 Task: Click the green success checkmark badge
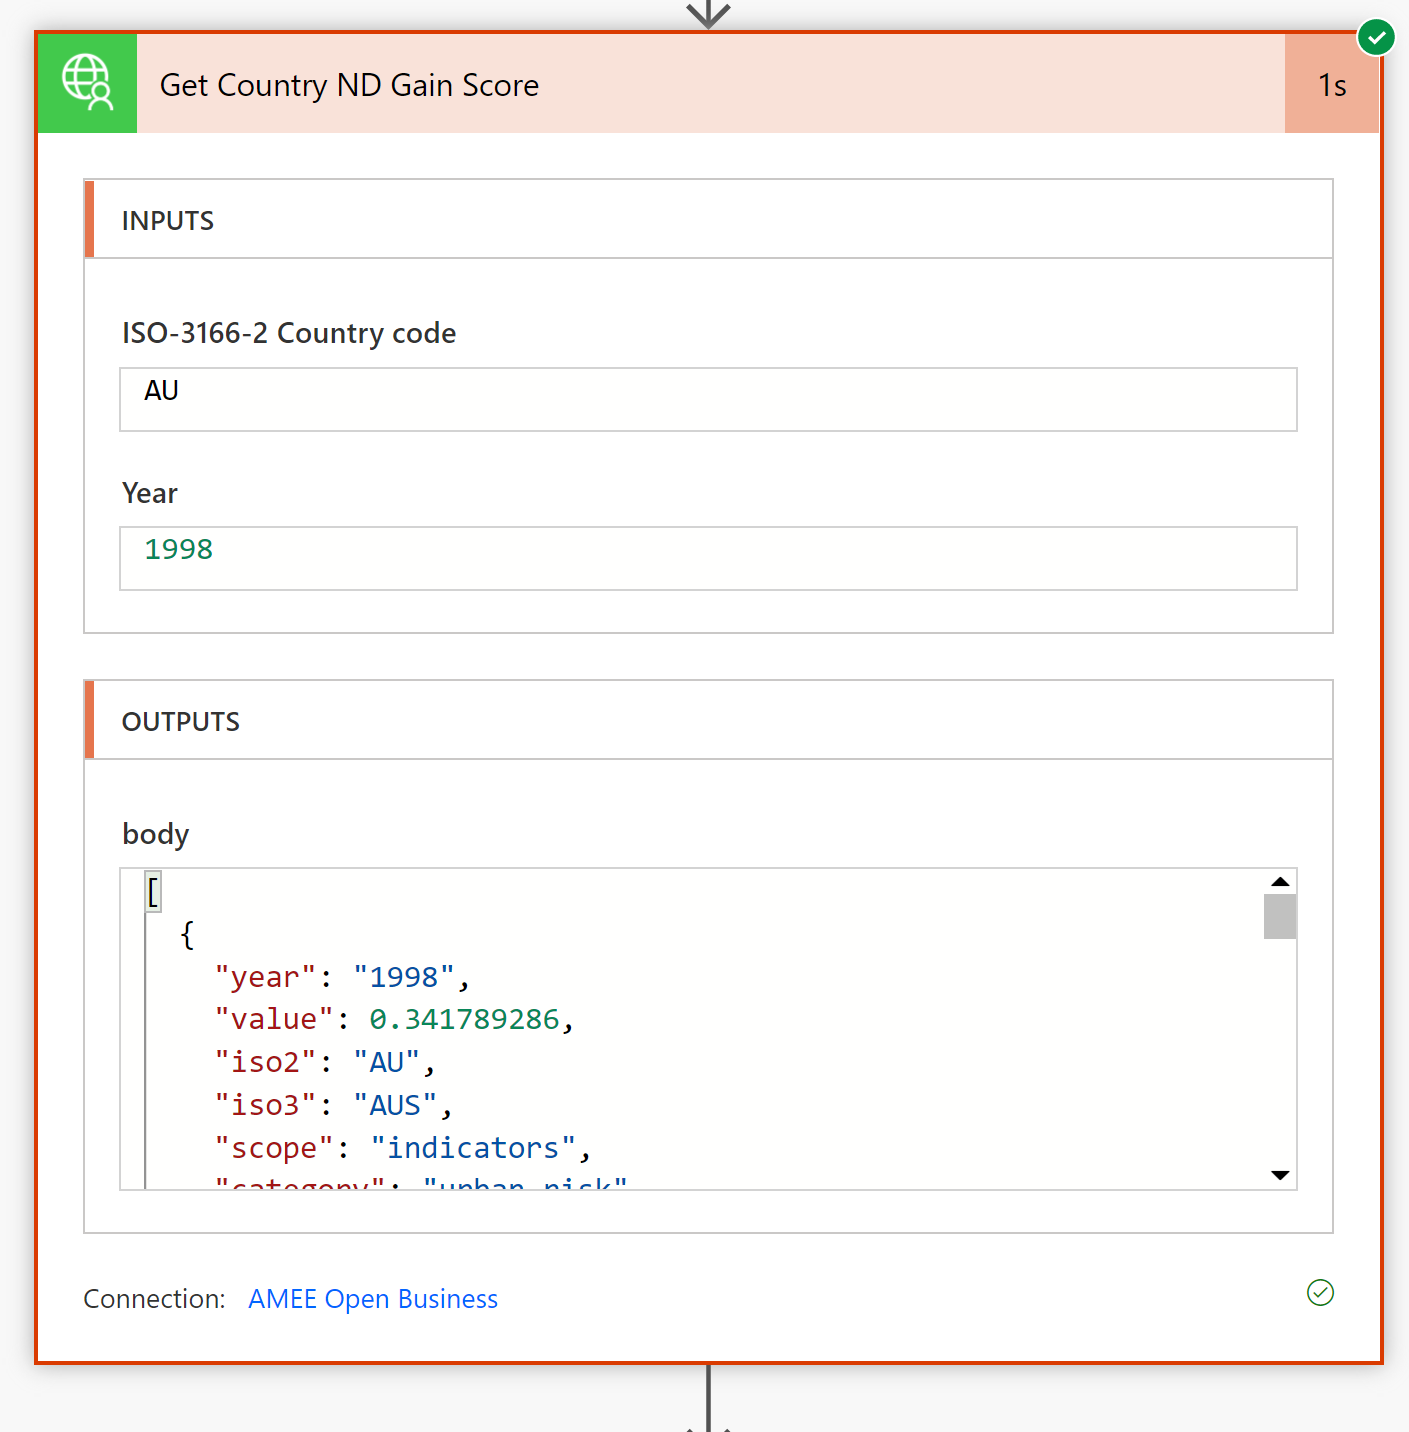tap(1376, 38)
